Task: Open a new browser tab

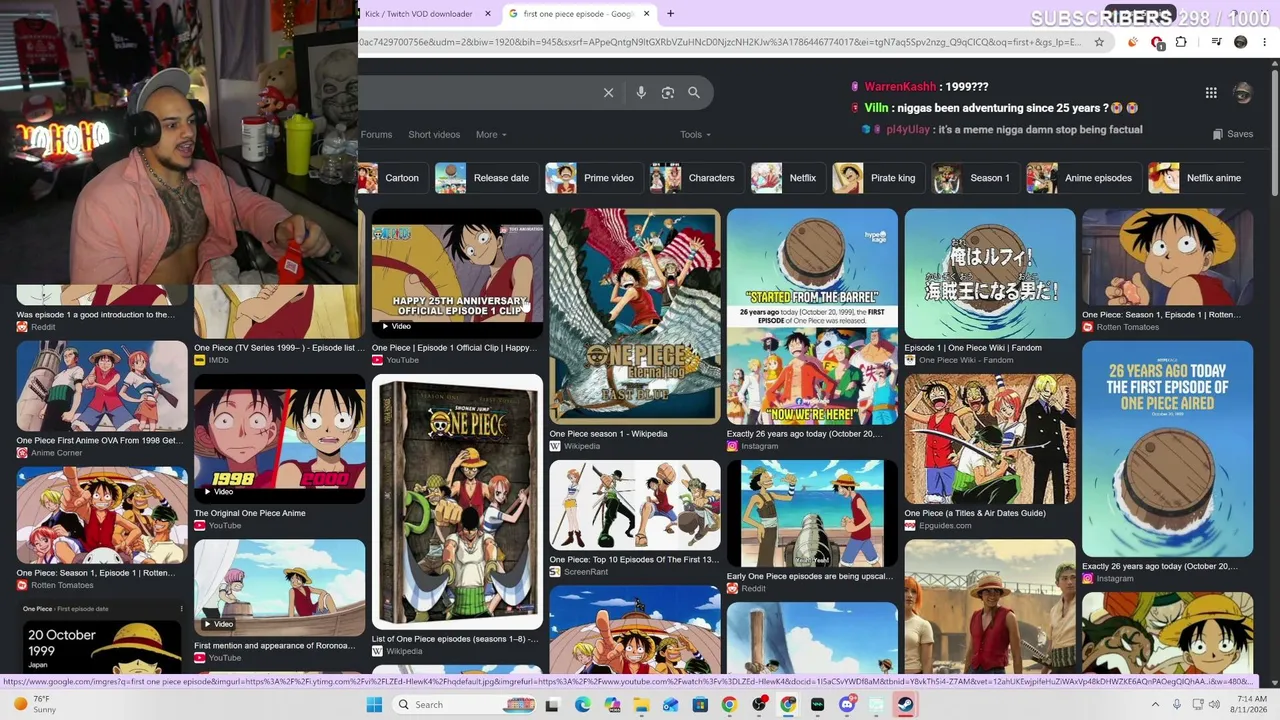Action: tap(670, 14)
